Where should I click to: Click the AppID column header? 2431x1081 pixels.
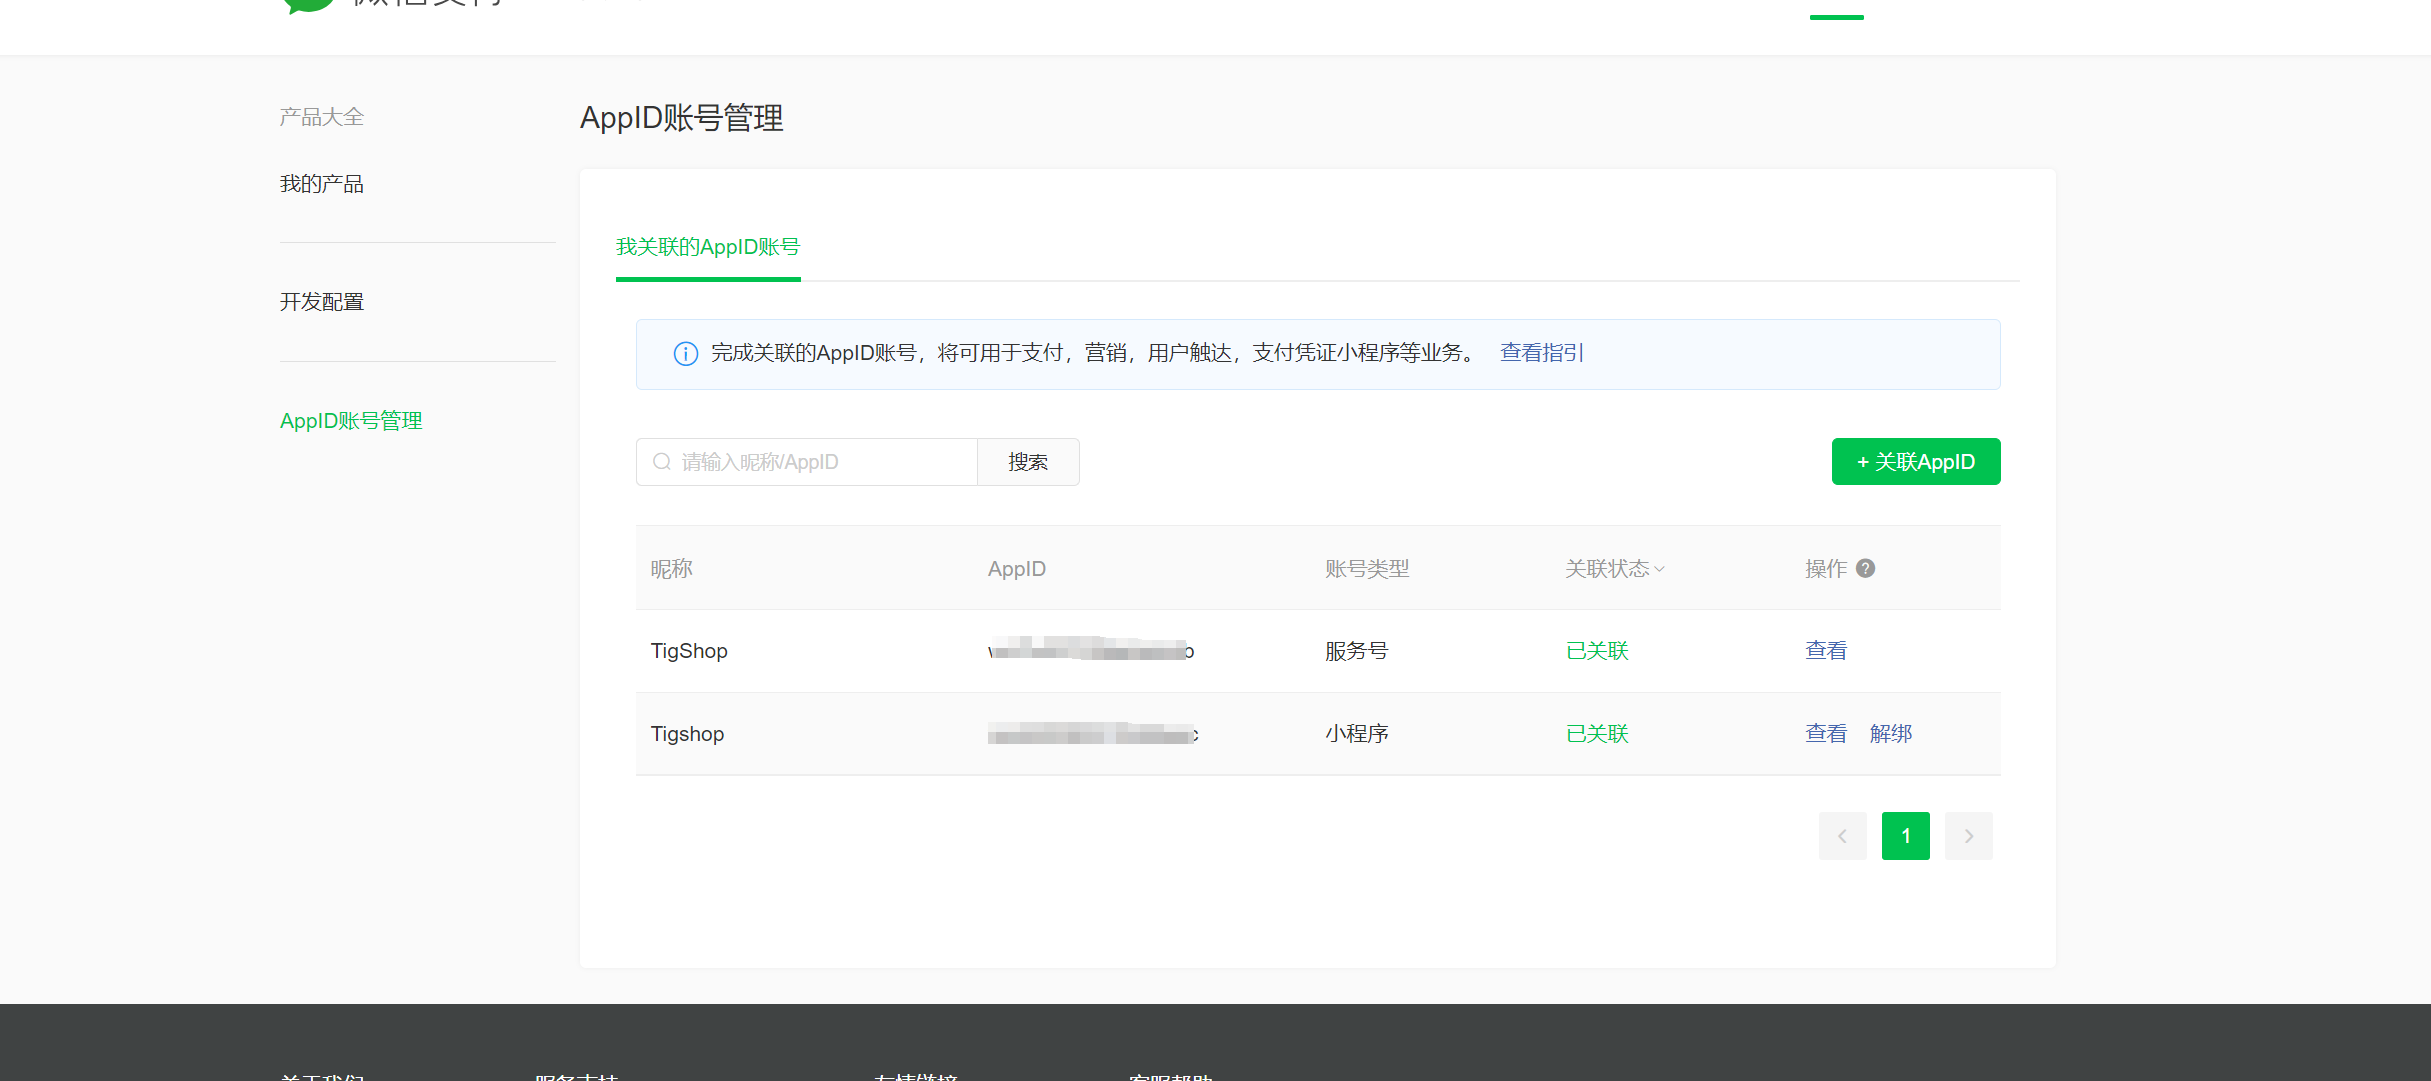click(1017, 569)
